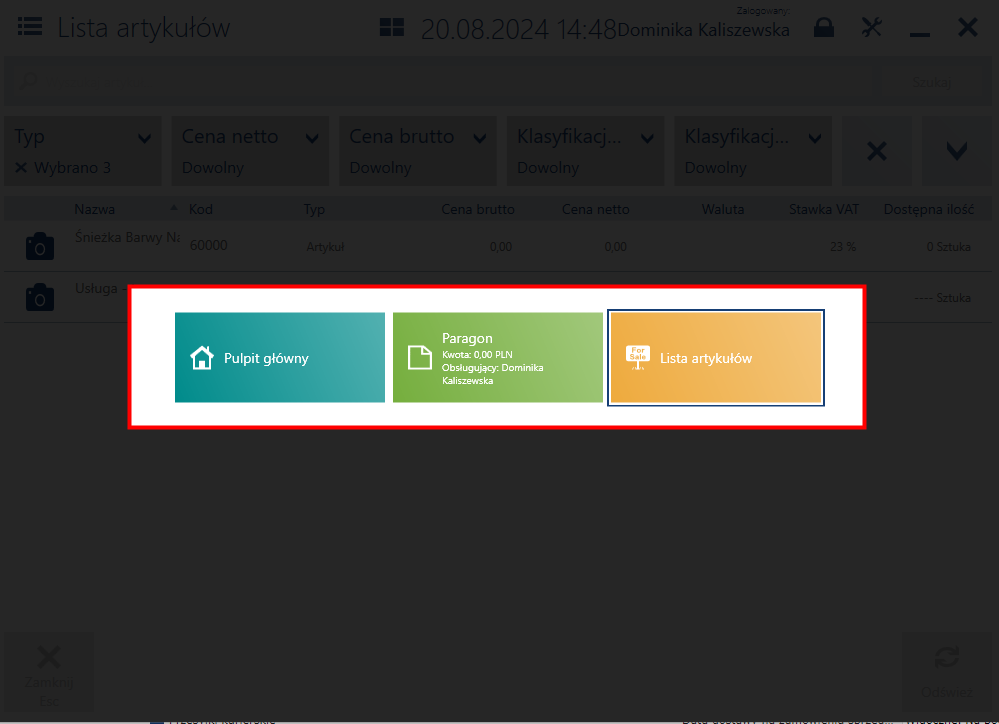Remove the Wybrano 3 type selection
Screen dimensions: 999x724
[x=21, y=168]
